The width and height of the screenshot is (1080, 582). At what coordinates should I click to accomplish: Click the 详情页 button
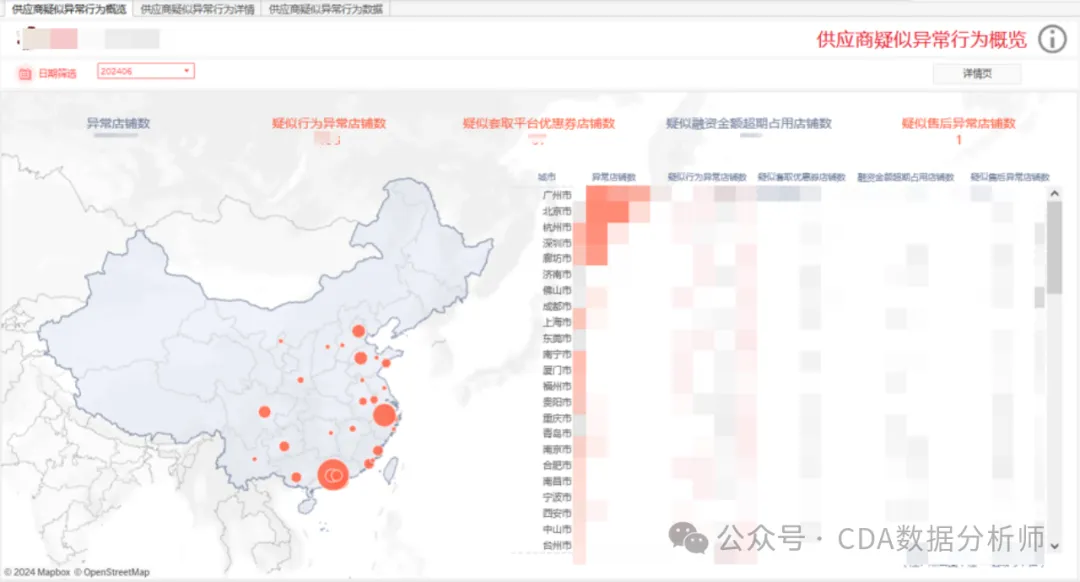click(x=976, y=74)
